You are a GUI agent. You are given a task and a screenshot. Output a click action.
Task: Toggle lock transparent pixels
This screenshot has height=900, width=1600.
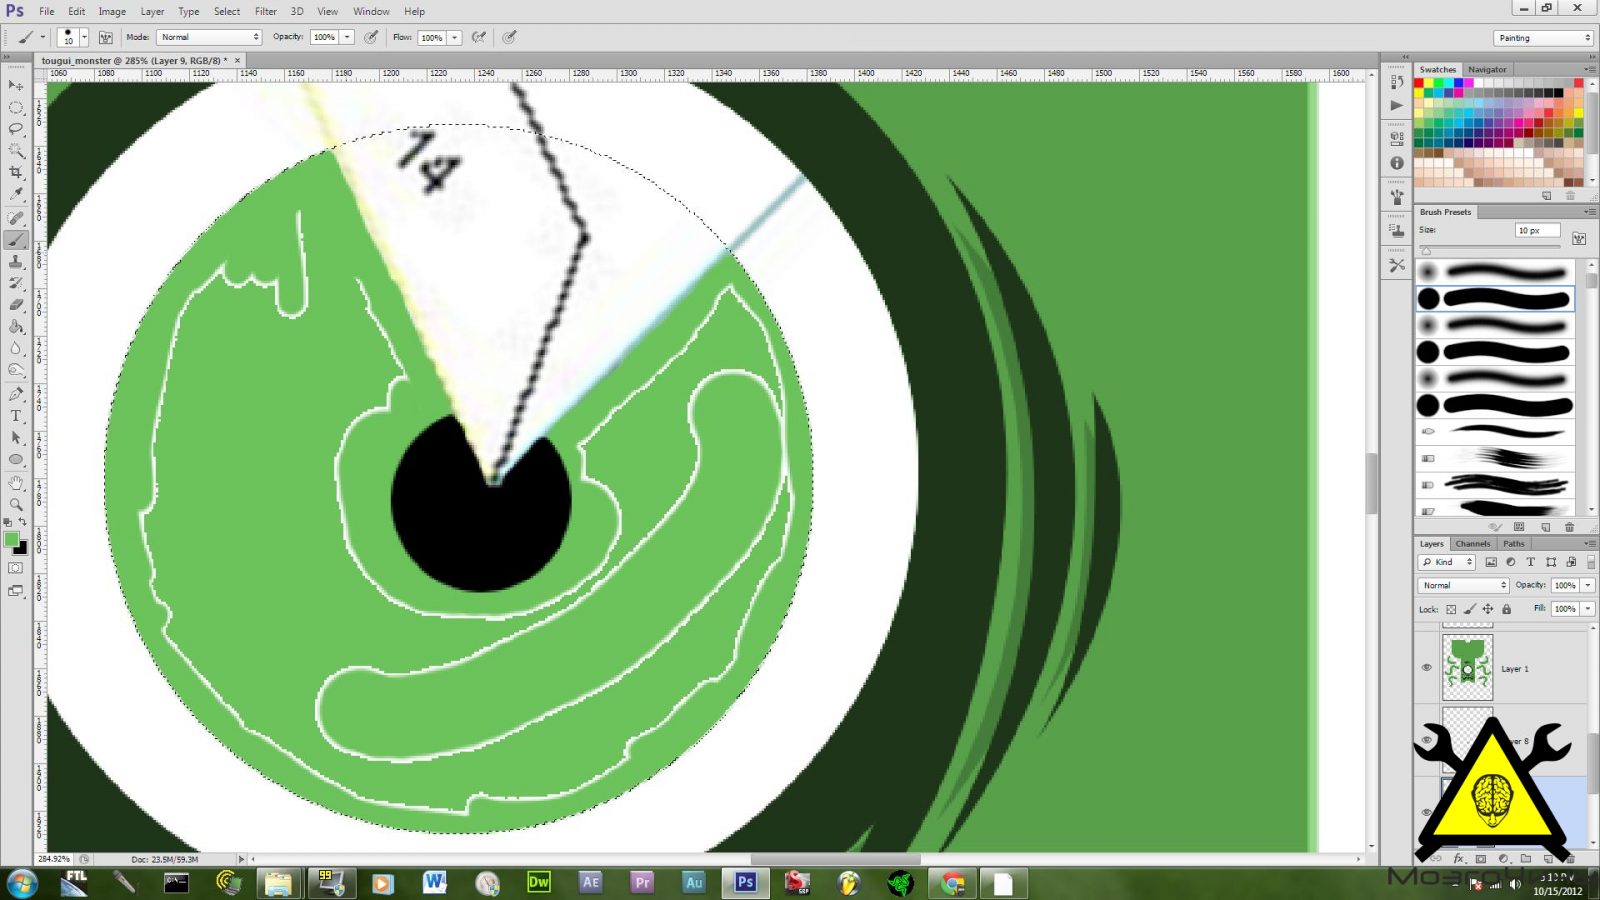coord(1451,609)
